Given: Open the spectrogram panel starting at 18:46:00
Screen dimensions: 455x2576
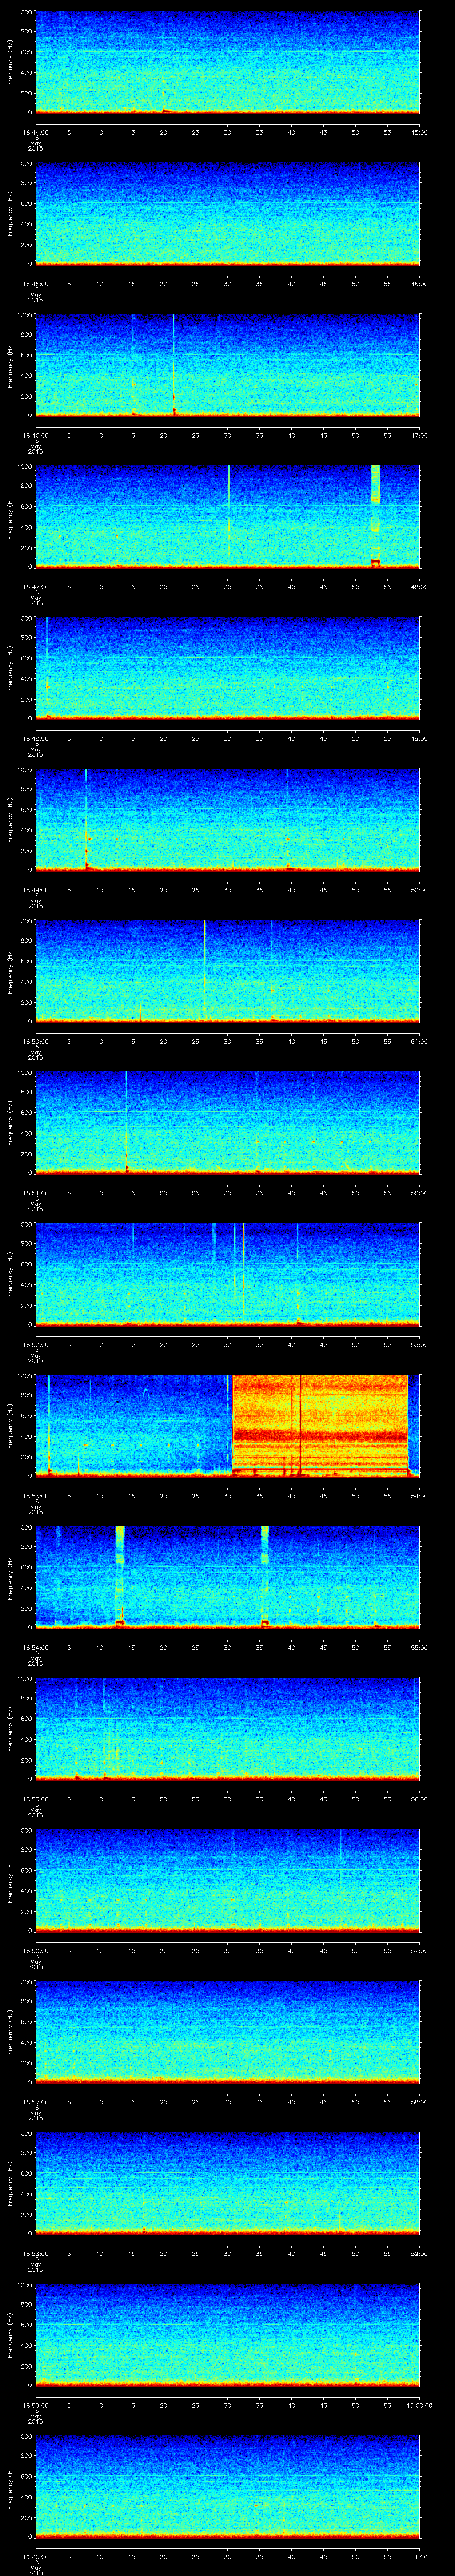Looking at the screenshot, I should click(228, 365).
